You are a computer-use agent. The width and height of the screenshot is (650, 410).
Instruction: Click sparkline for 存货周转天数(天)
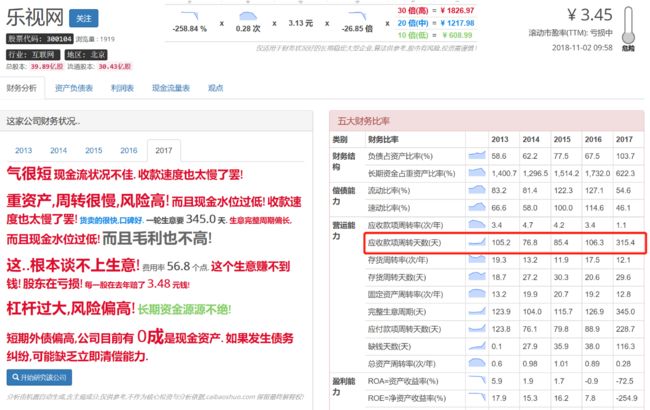pos(477,276)
